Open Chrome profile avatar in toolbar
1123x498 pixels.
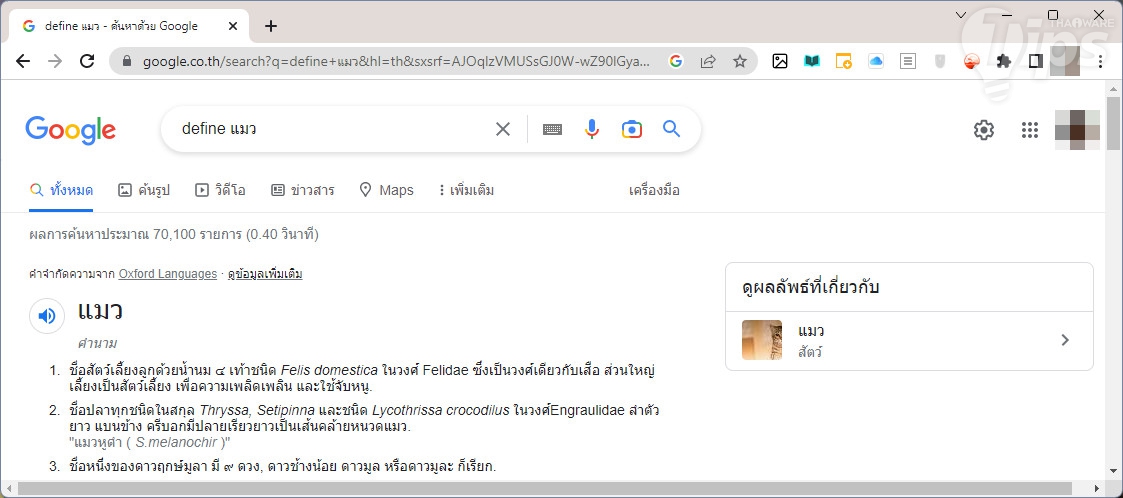[x=1065, y=62]
